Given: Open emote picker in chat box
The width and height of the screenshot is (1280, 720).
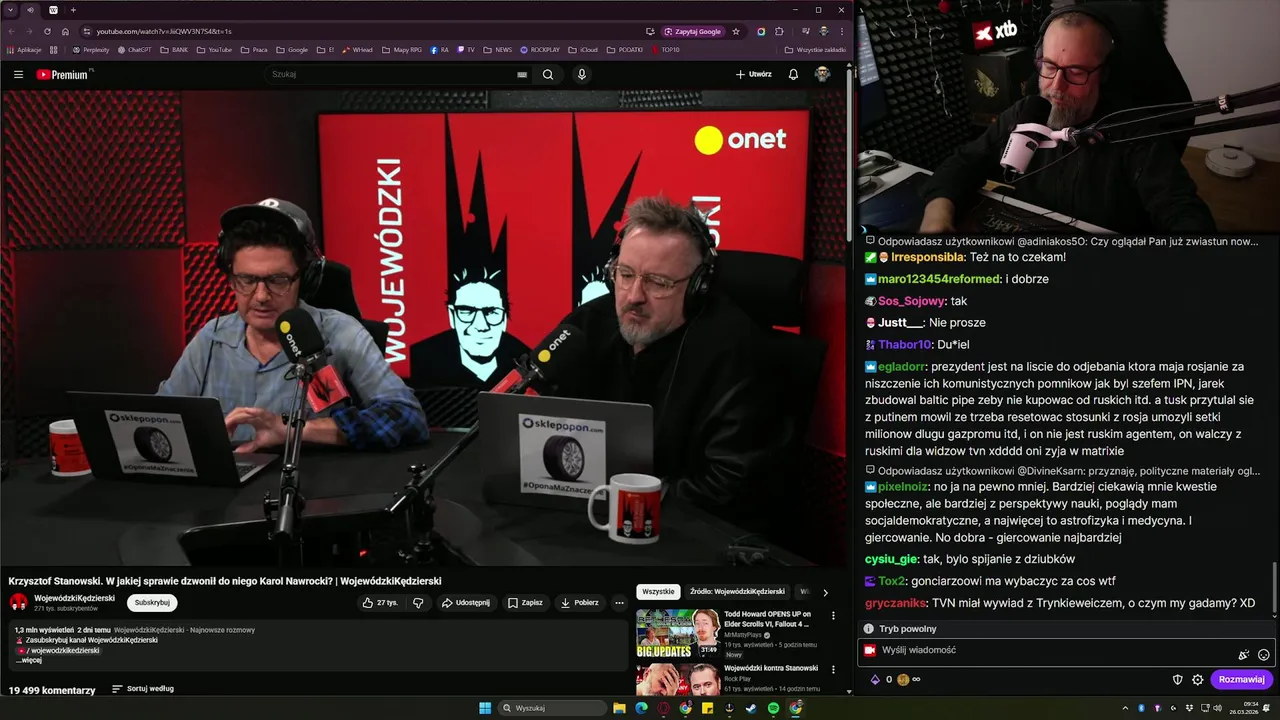Looking at the screenshot, I should [1264, 655].
